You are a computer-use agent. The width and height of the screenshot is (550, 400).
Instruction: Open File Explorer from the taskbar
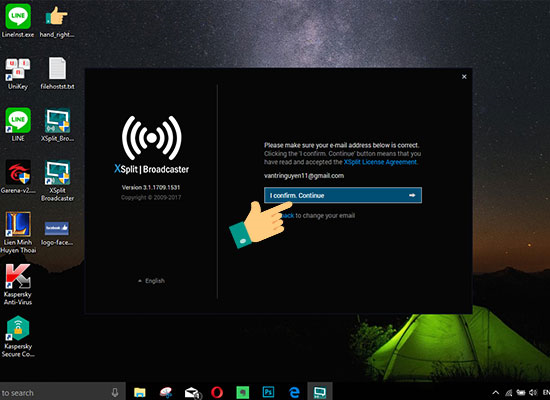(x=140, y=392)
